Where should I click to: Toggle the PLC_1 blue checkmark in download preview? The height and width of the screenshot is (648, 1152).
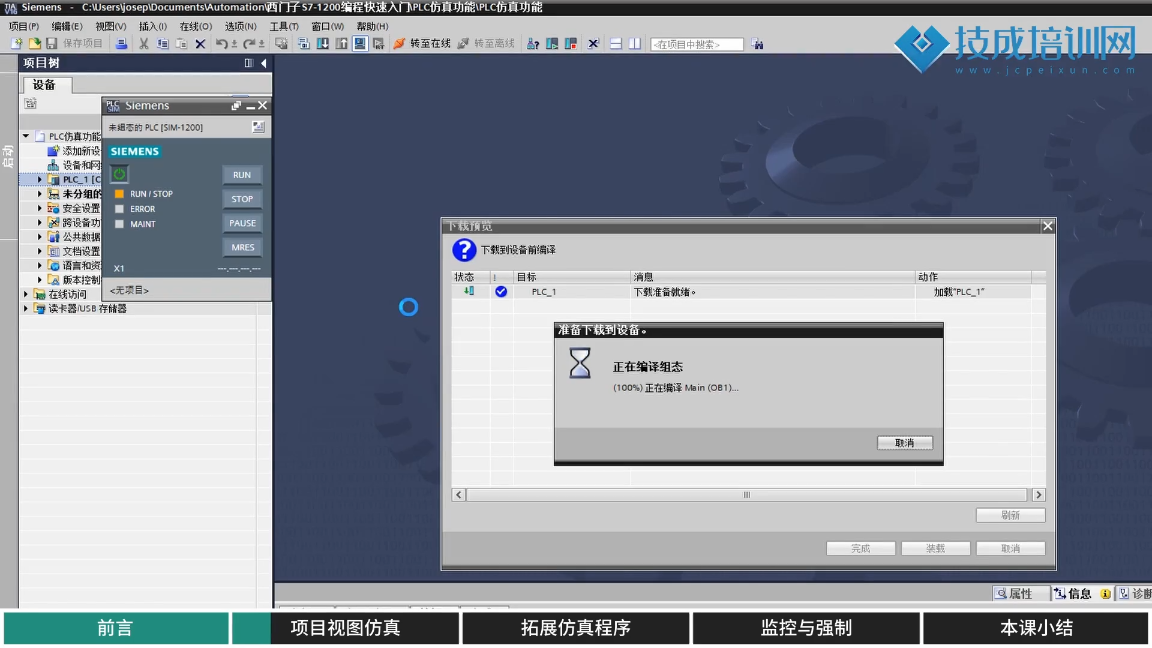click(501, 292)
